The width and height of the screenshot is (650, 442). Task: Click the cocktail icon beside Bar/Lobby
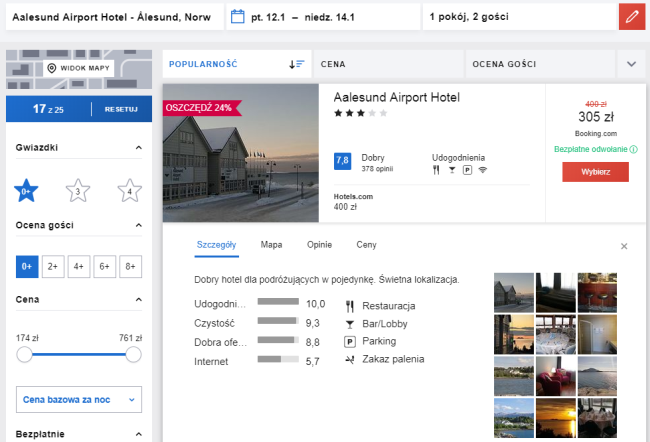click(x=350, y=324)
